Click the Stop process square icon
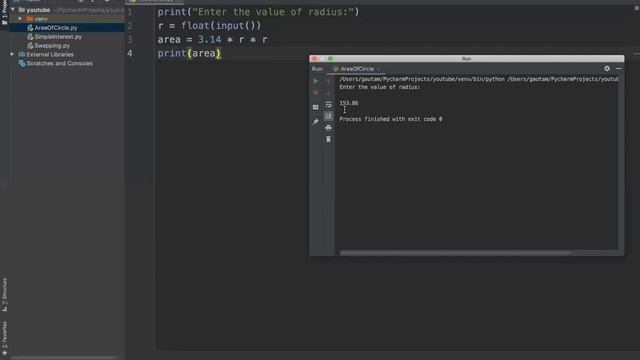The width and height of the screenshot is (640, 360). tap(316, 93)
